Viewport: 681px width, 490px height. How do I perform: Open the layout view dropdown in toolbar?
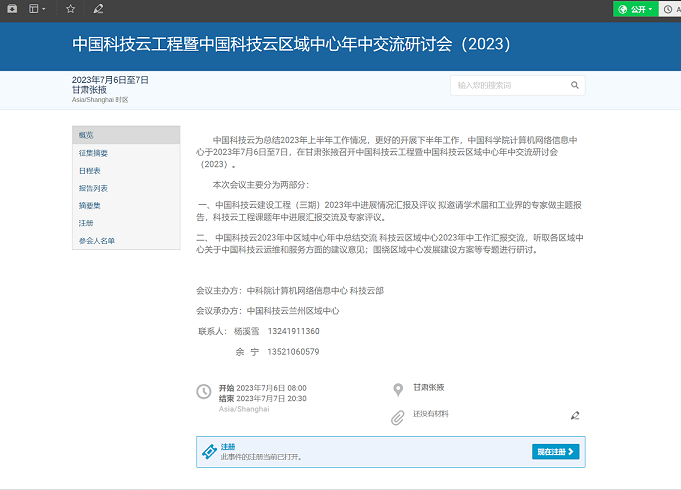click(38, 9)
